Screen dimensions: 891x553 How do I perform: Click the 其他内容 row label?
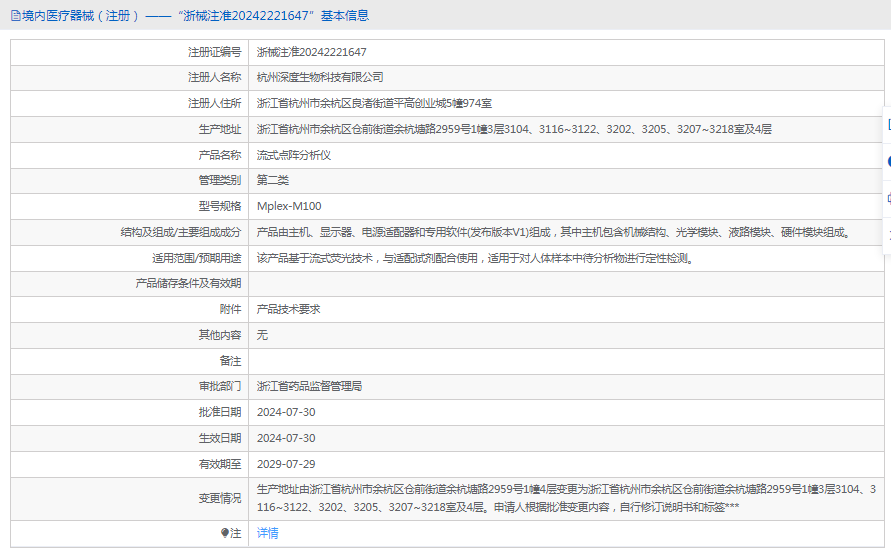219,335
